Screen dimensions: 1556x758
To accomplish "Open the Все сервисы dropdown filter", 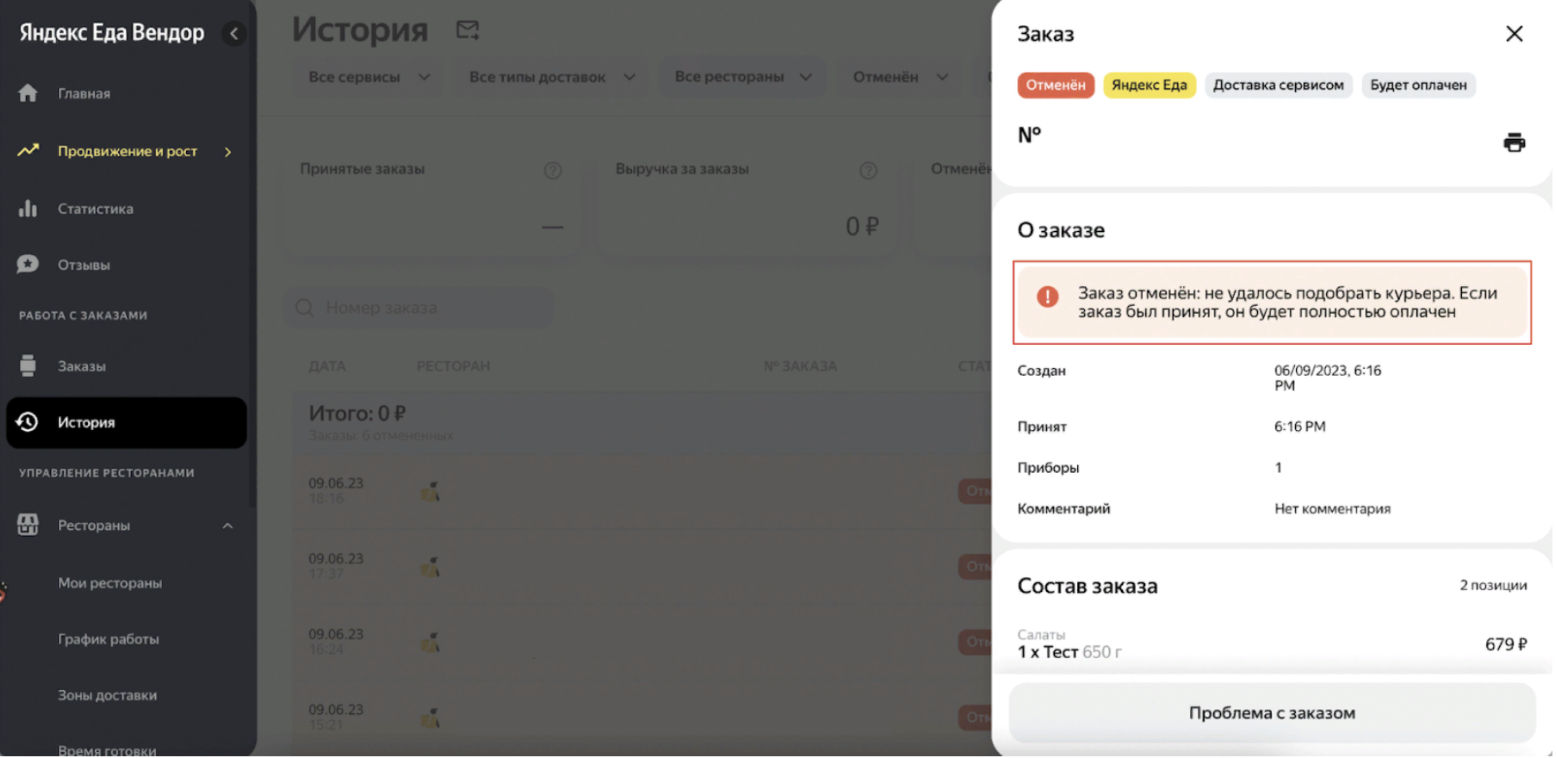I will click(x=369, y=77).
